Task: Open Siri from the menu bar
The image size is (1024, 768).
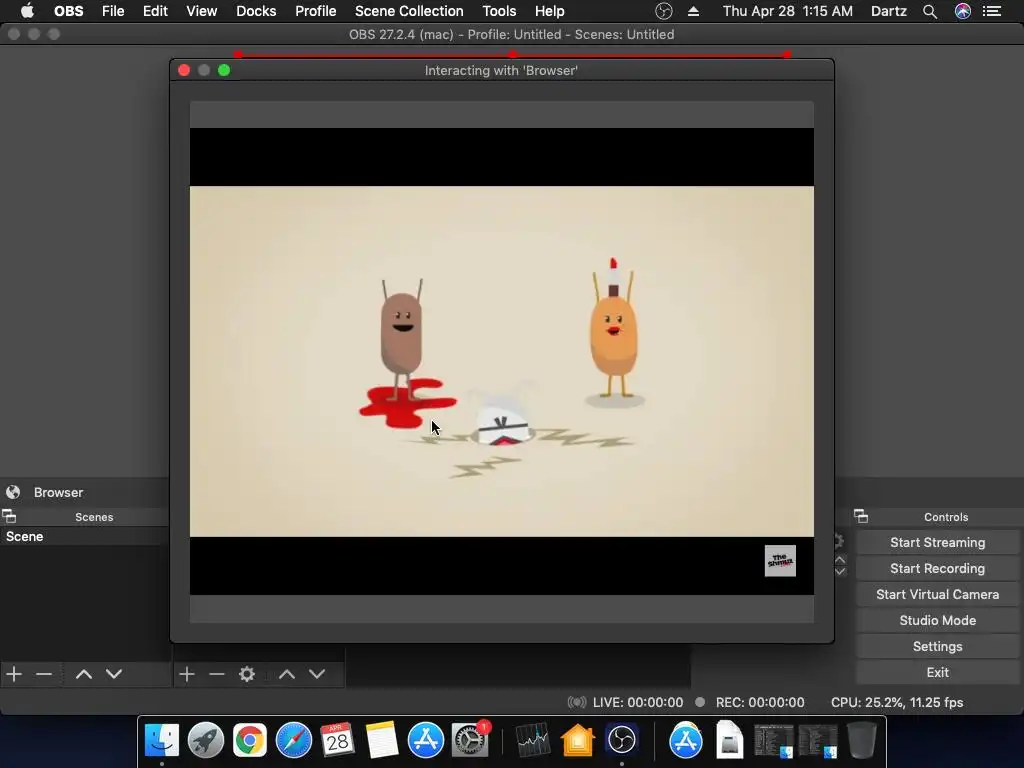Action: click(x=963, y=11)
